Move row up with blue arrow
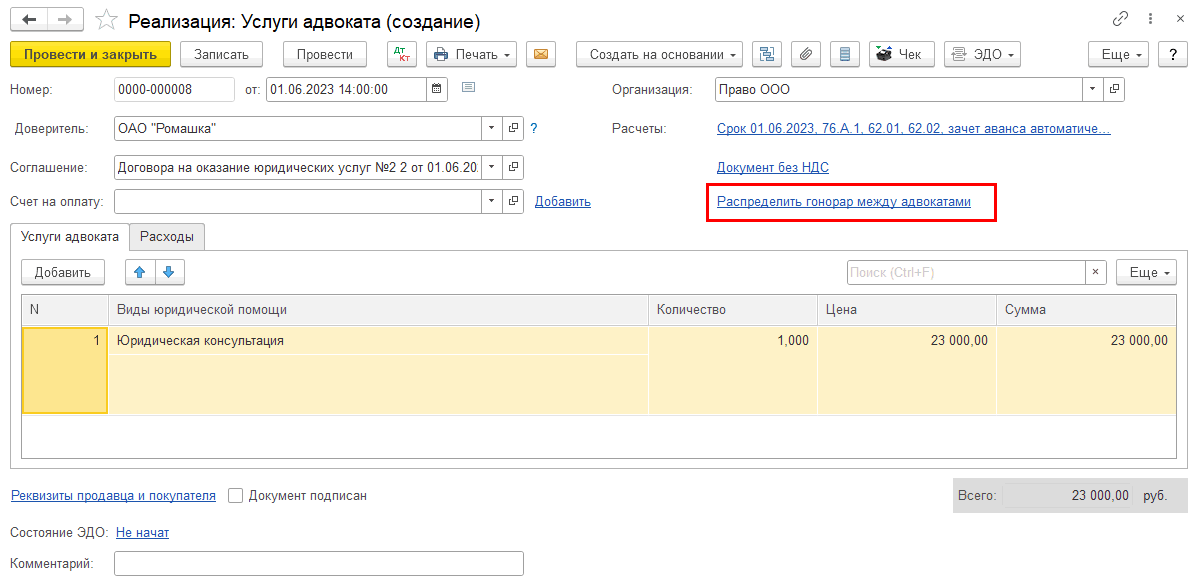This screenshot has height=582, width=1201. click(140, 272)
